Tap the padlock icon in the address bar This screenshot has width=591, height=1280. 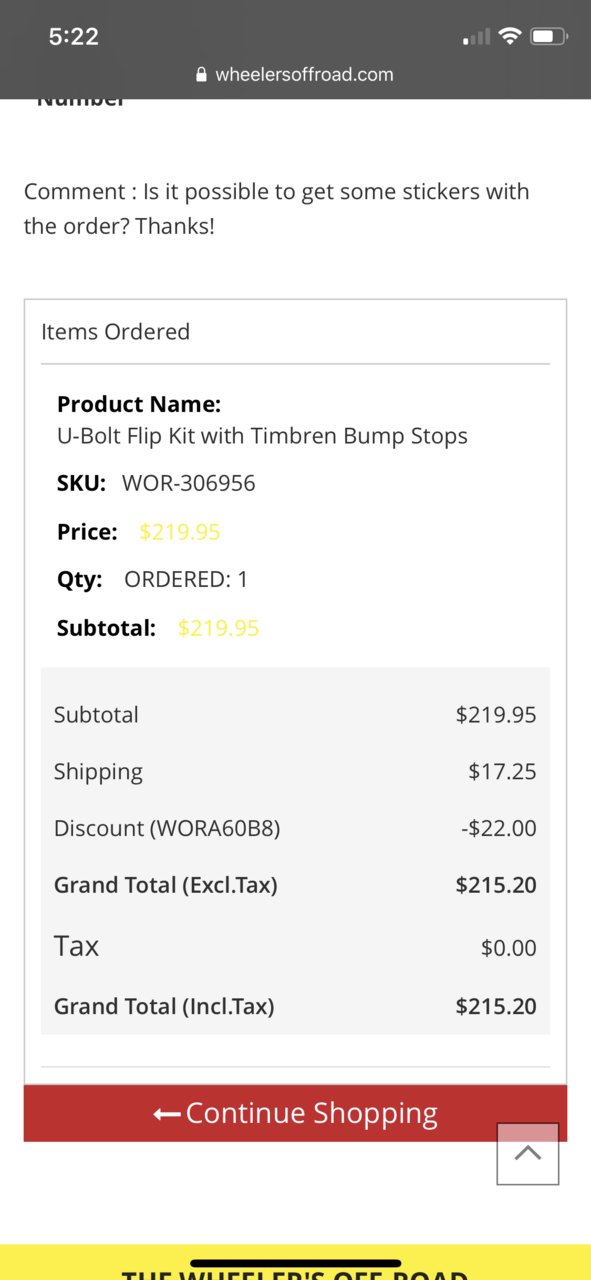[x=202, y=75]
